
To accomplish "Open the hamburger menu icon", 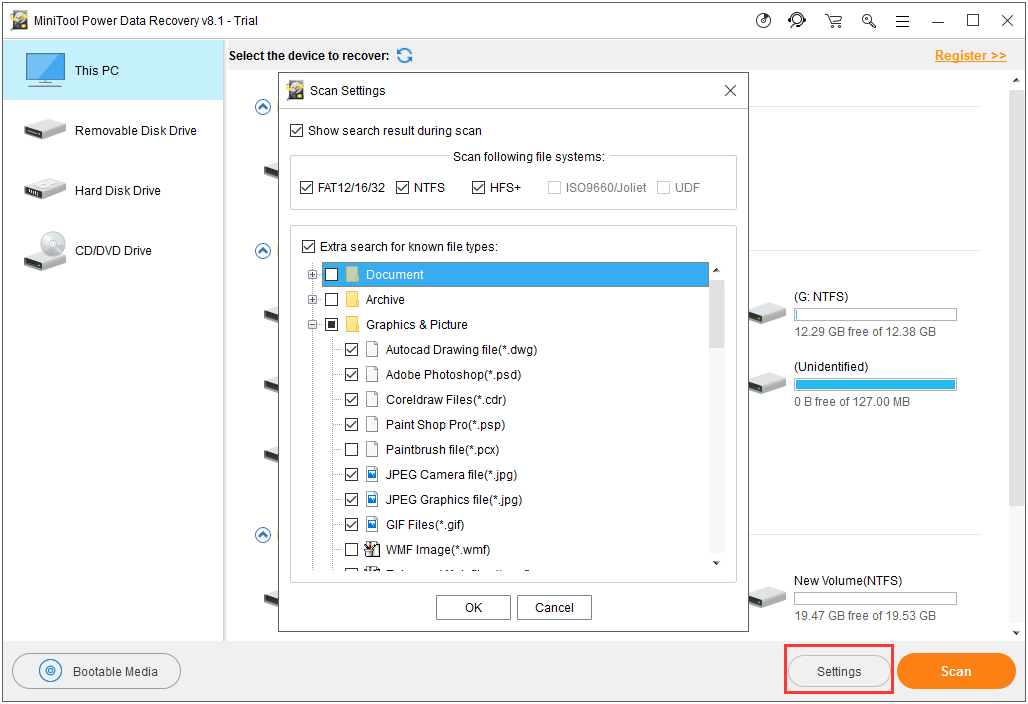I will pos(903,22).
